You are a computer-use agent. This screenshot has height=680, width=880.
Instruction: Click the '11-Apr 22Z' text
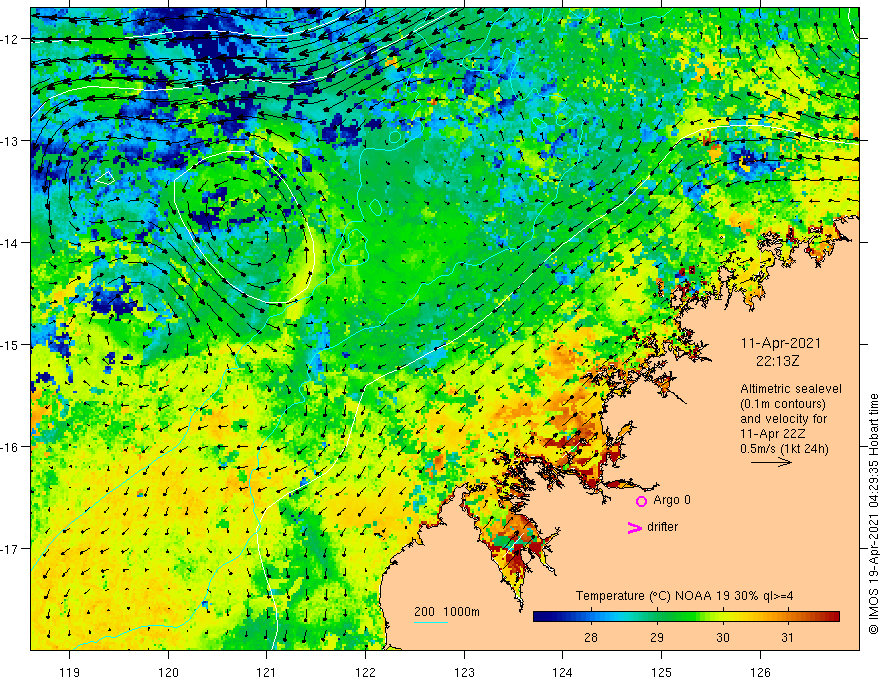772,434
